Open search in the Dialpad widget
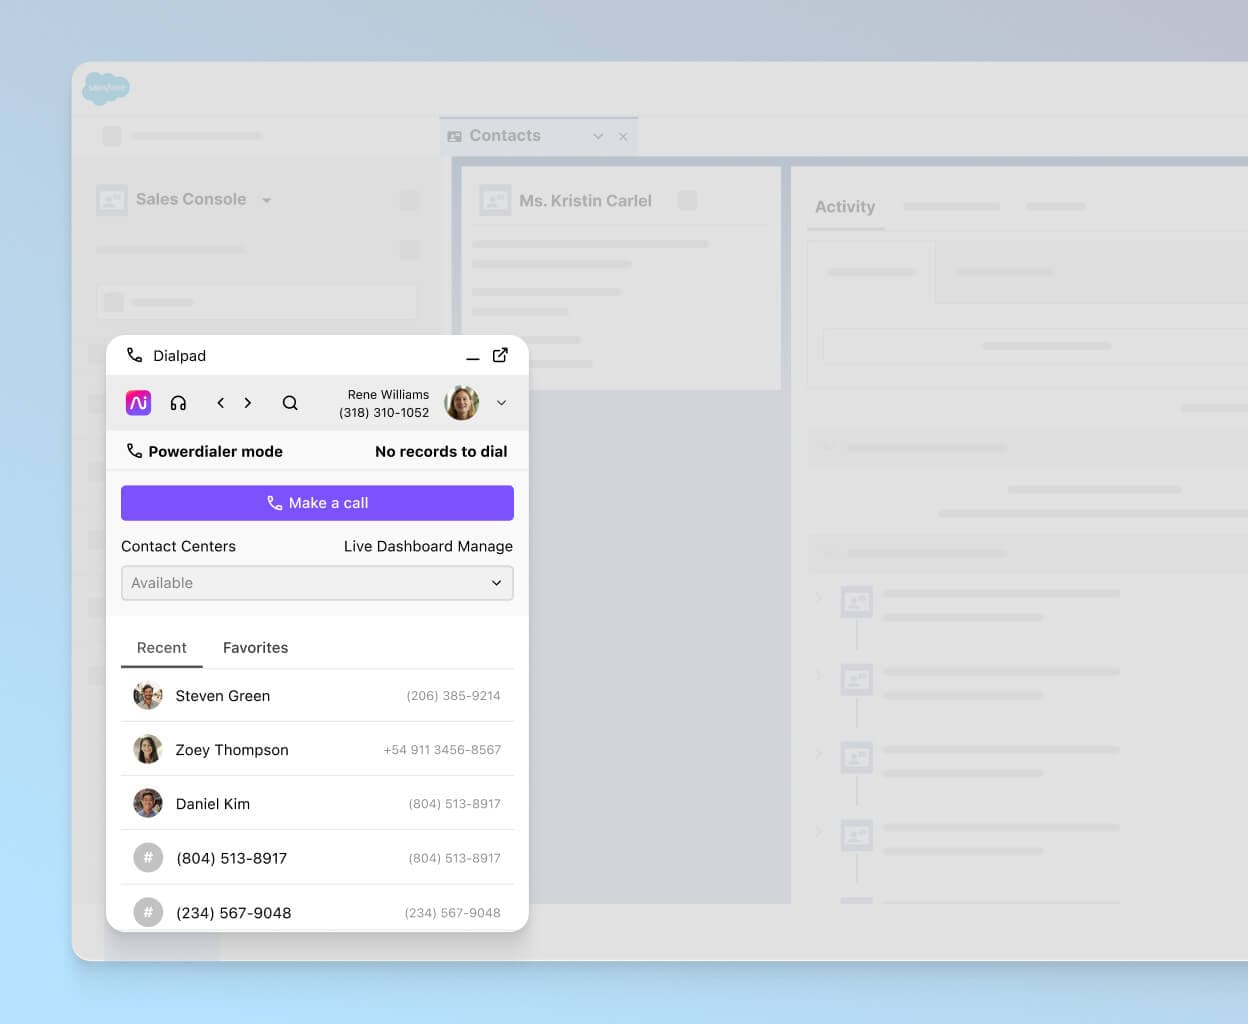 coord(290,402)
